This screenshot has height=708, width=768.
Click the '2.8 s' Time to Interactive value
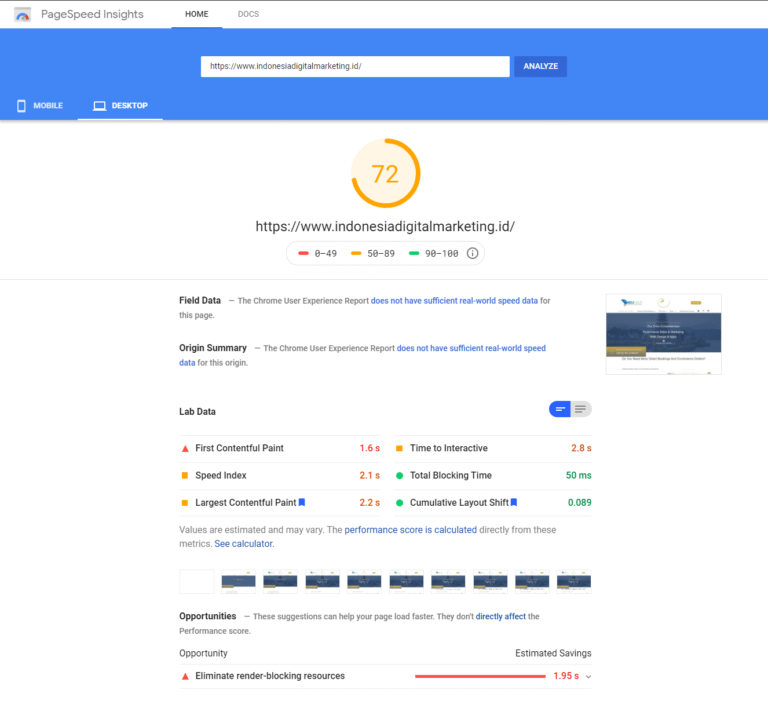[581, 448]
